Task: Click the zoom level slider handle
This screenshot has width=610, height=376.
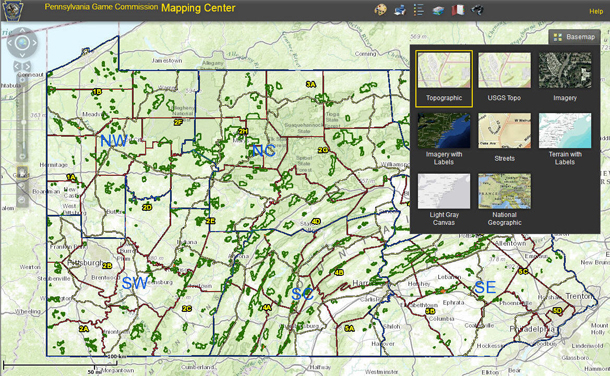Action: point(23,122)
